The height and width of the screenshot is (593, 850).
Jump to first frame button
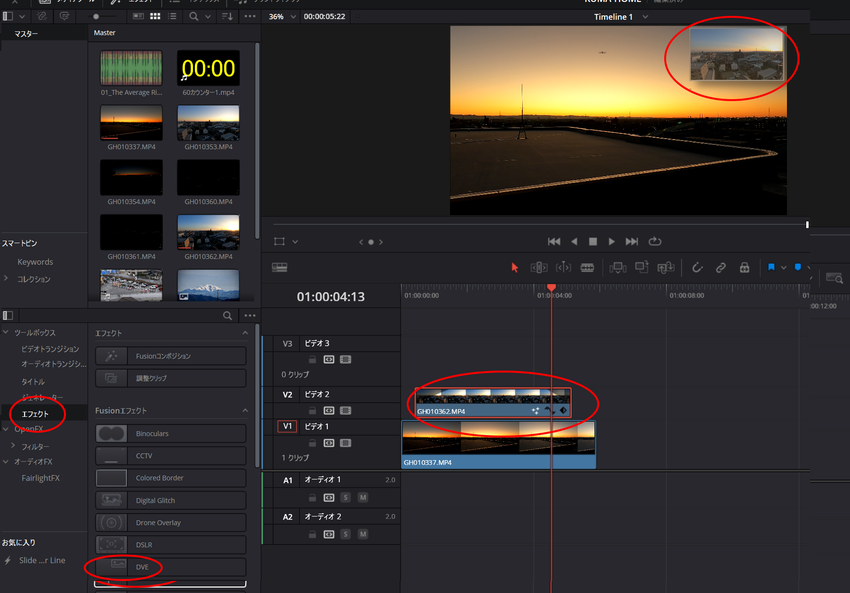coord(554,241)
